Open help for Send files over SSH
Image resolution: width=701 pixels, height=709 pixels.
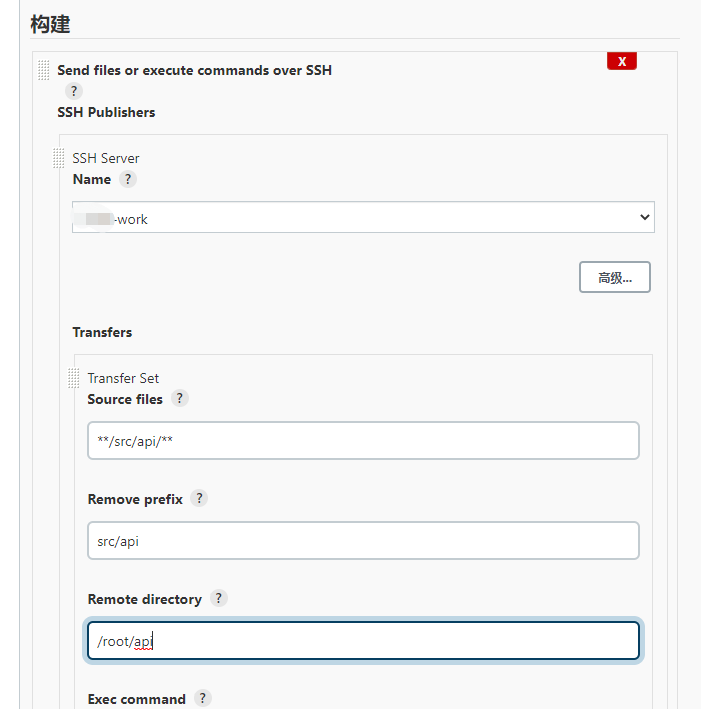click(x=73, y=91)
